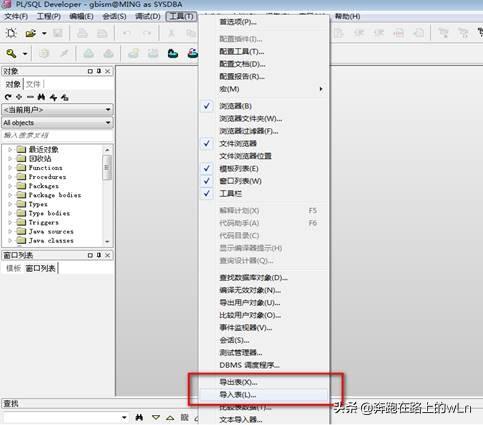Click the key Log on icon
The width and height of the screenshot is (483, 425).
pyautogui.click(x=11, y=53)
